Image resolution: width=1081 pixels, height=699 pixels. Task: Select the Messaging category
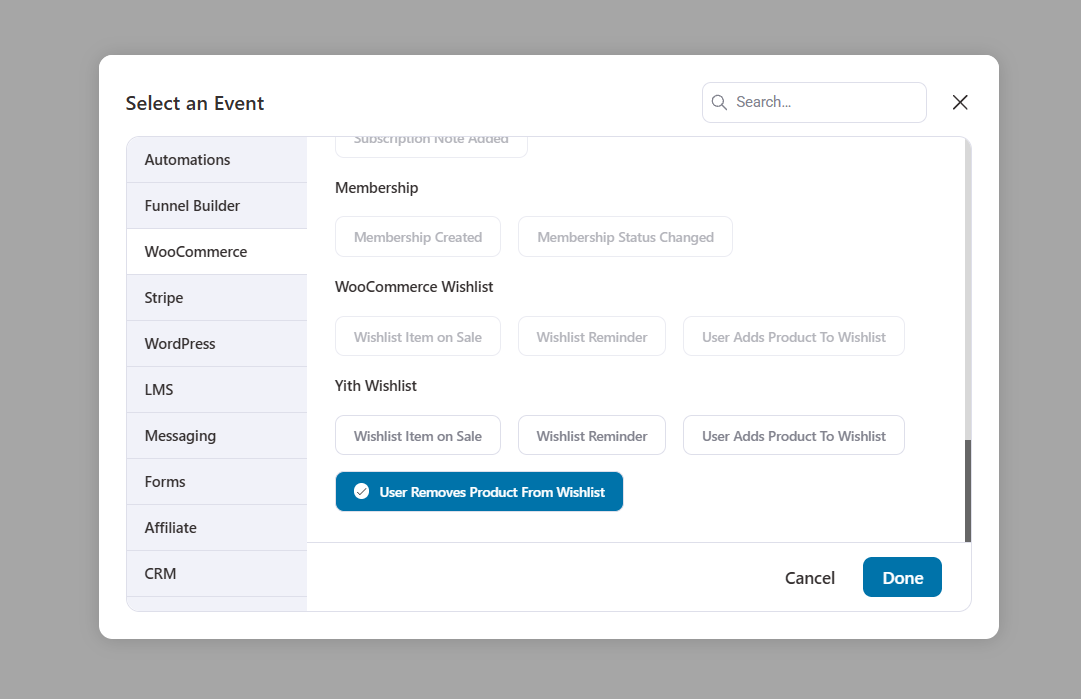pos(216,436)
